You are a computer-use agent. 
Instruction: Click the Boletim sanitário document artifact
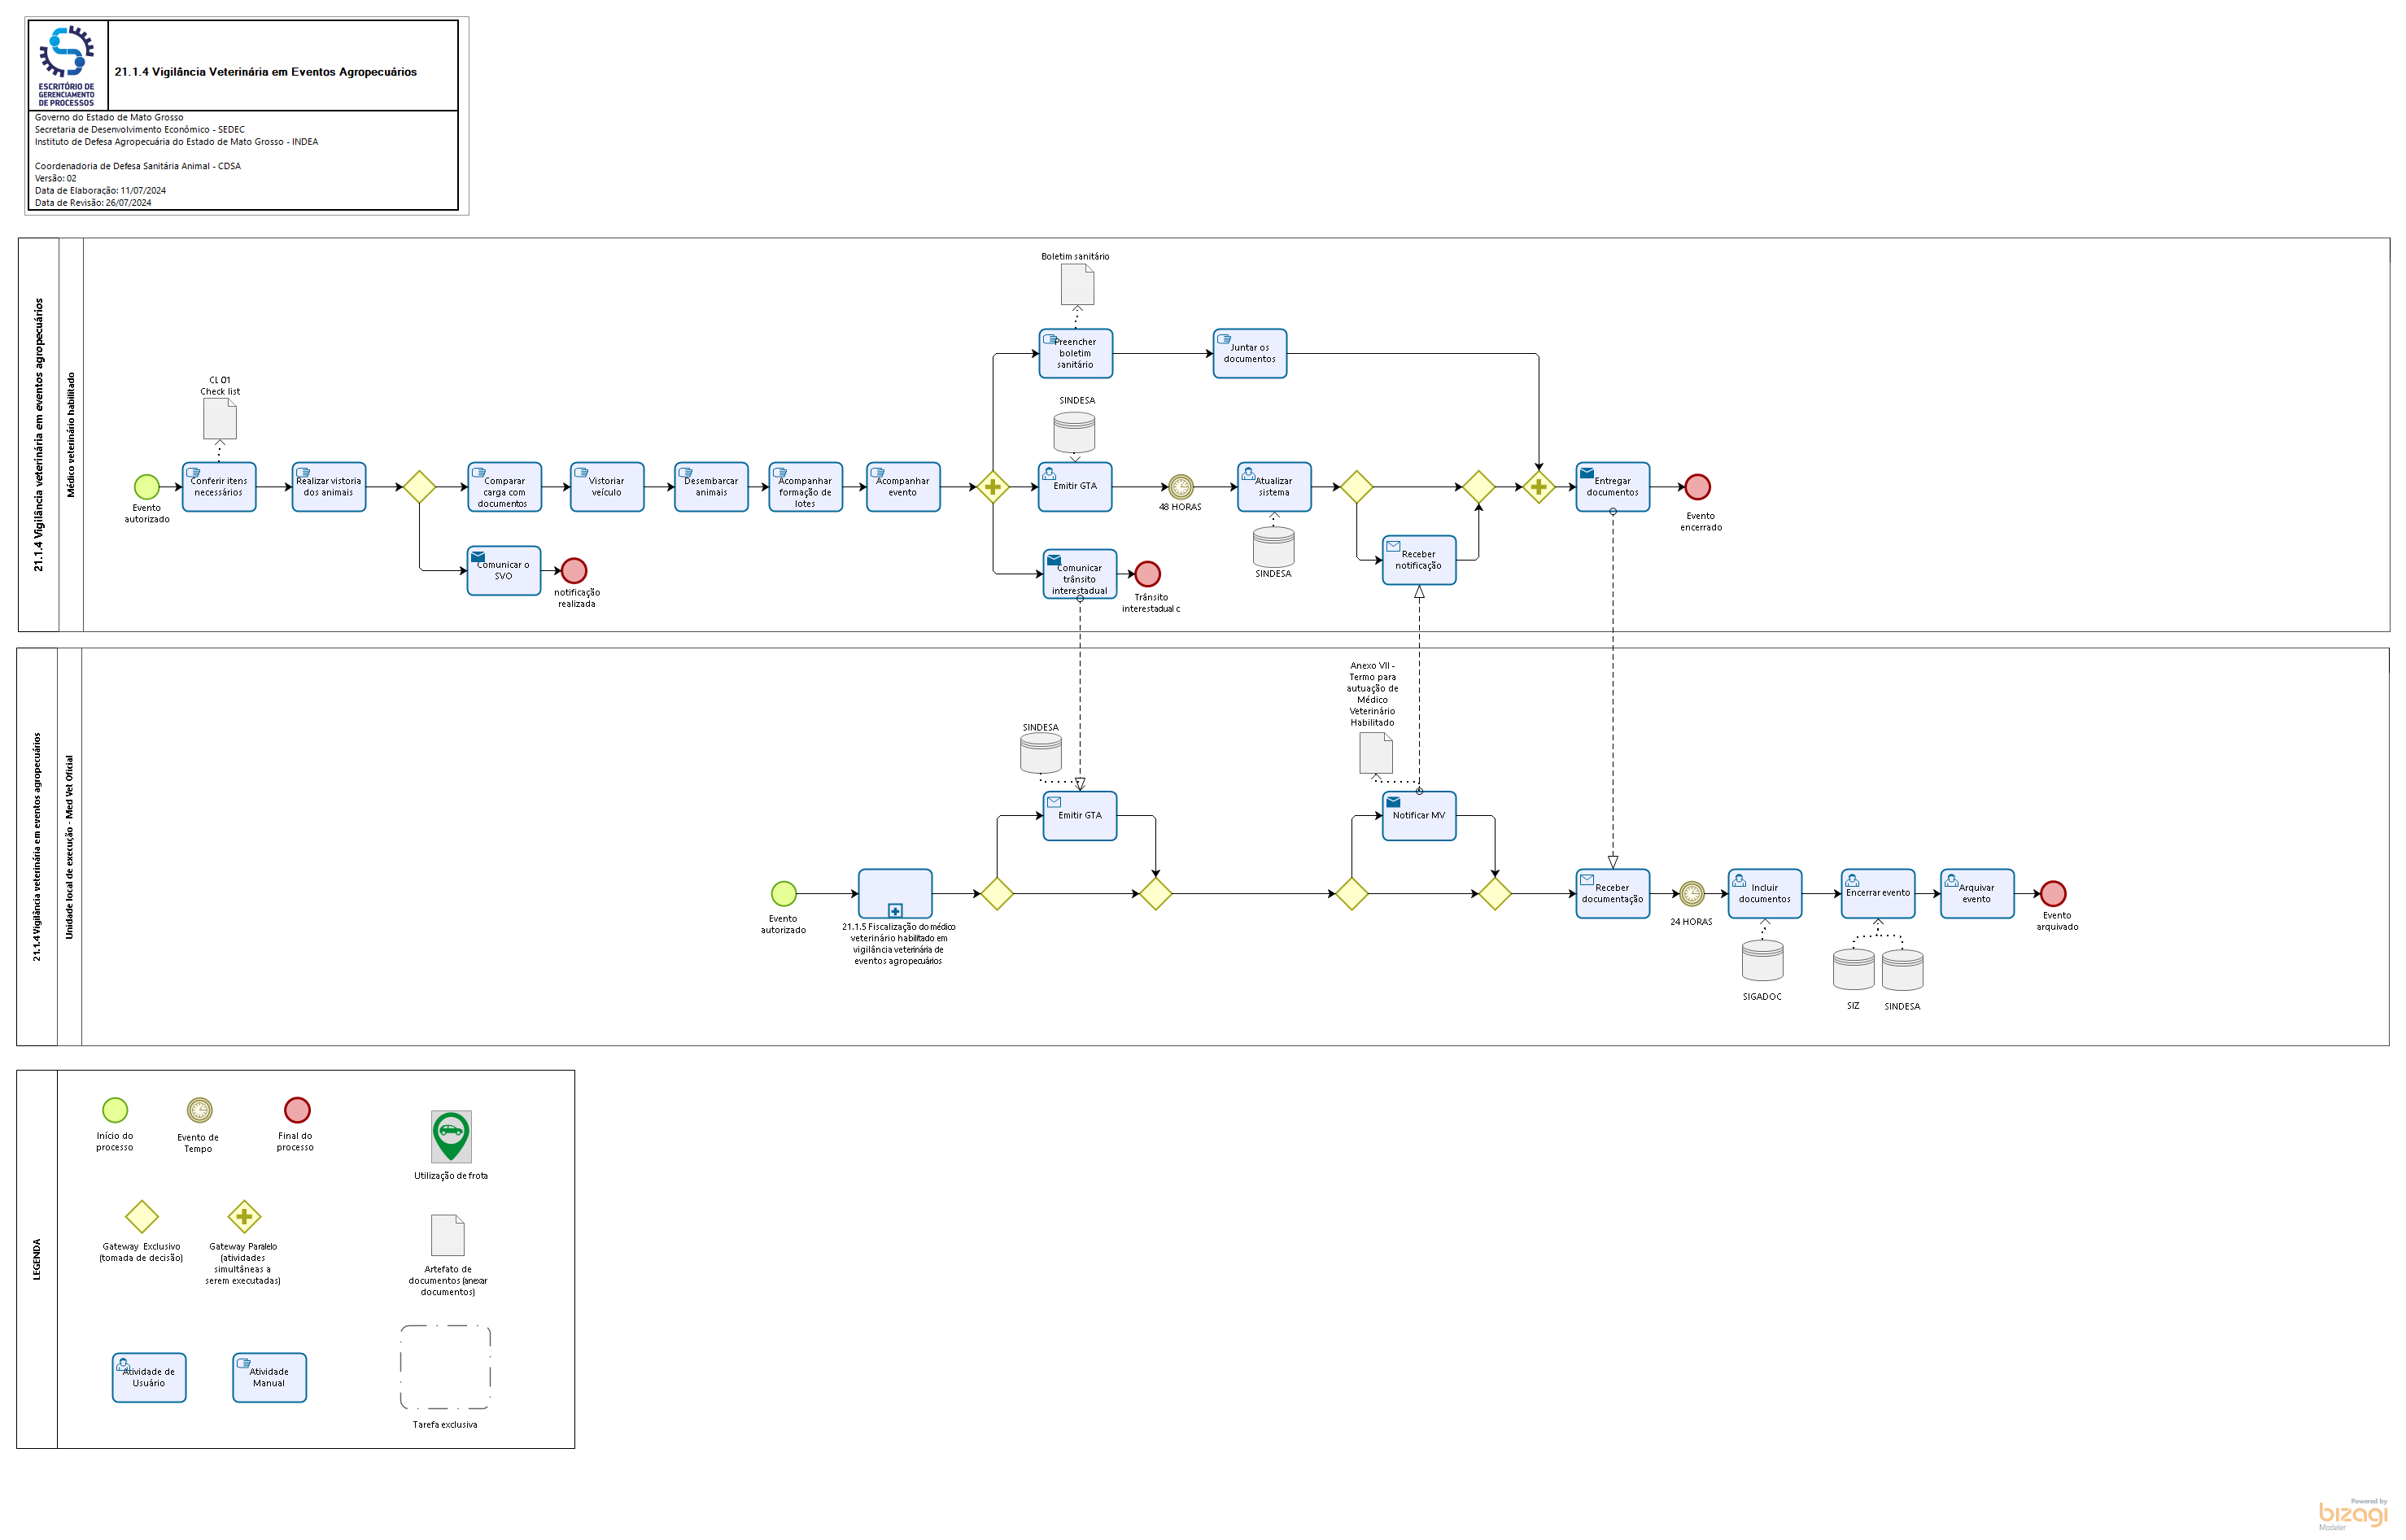1078,285
